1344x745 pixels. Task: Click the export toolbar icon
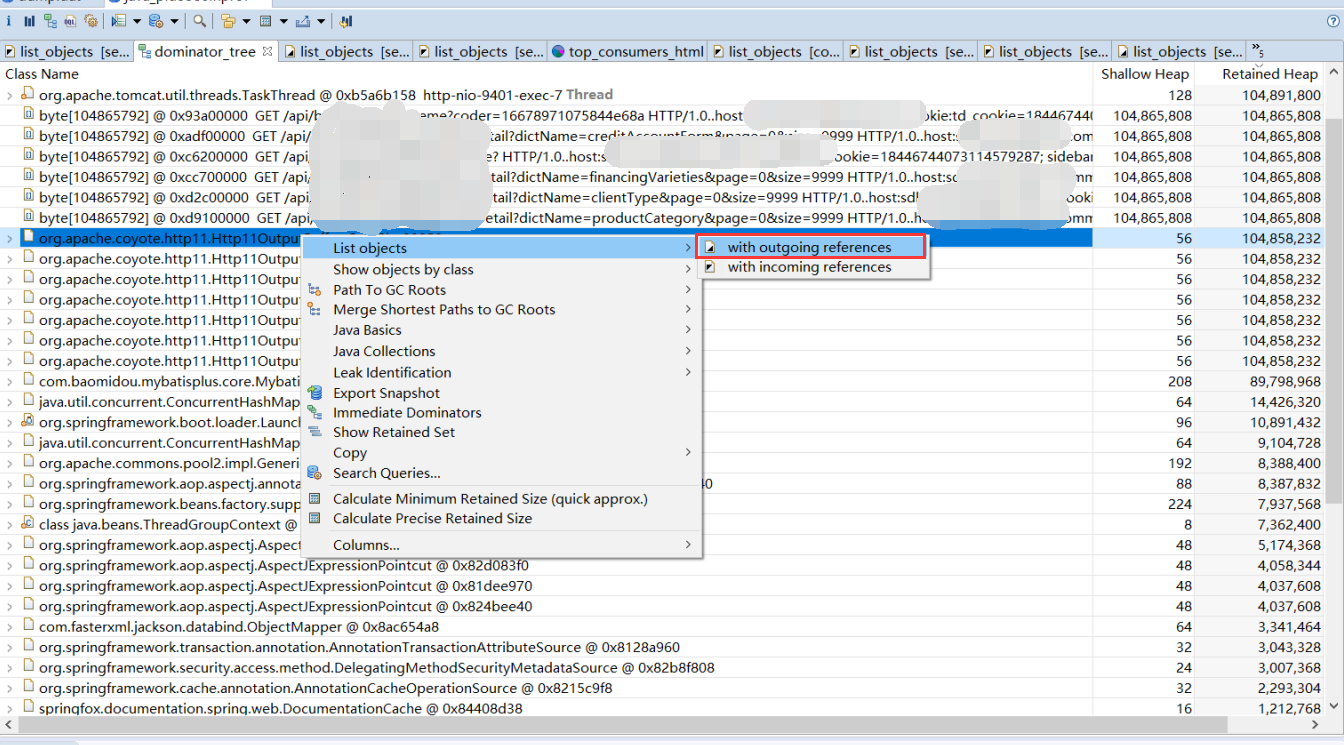point(303,20)
